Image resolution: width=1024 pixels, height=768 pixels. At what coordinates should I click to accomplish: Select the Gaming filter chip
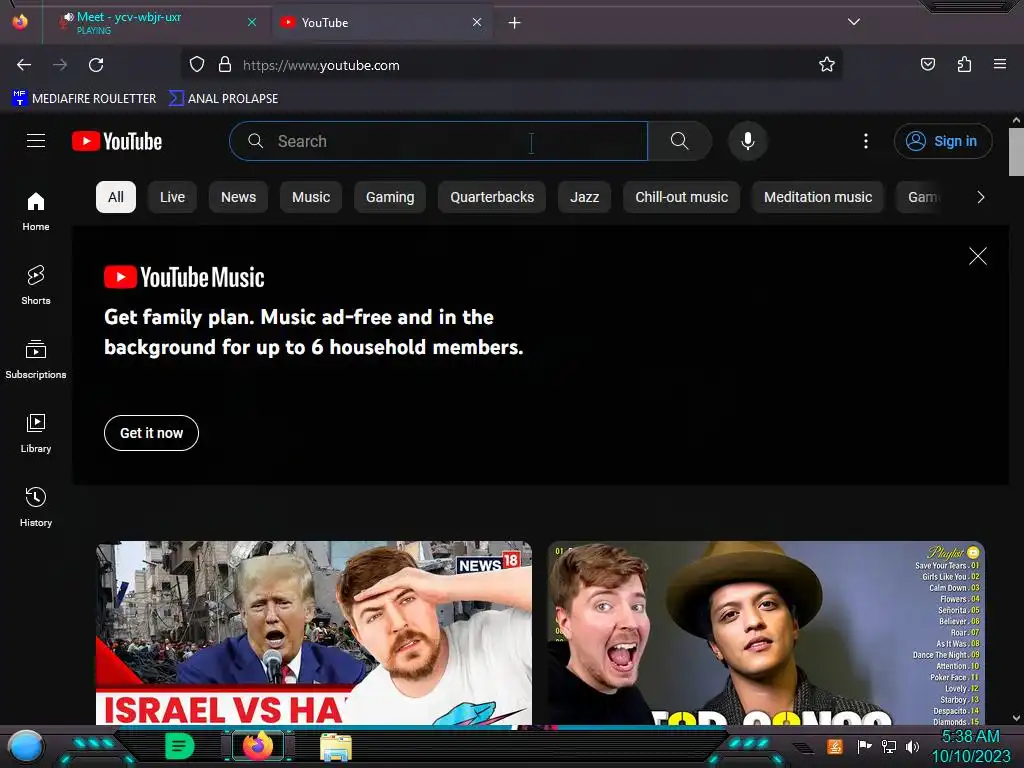(390, 197)
